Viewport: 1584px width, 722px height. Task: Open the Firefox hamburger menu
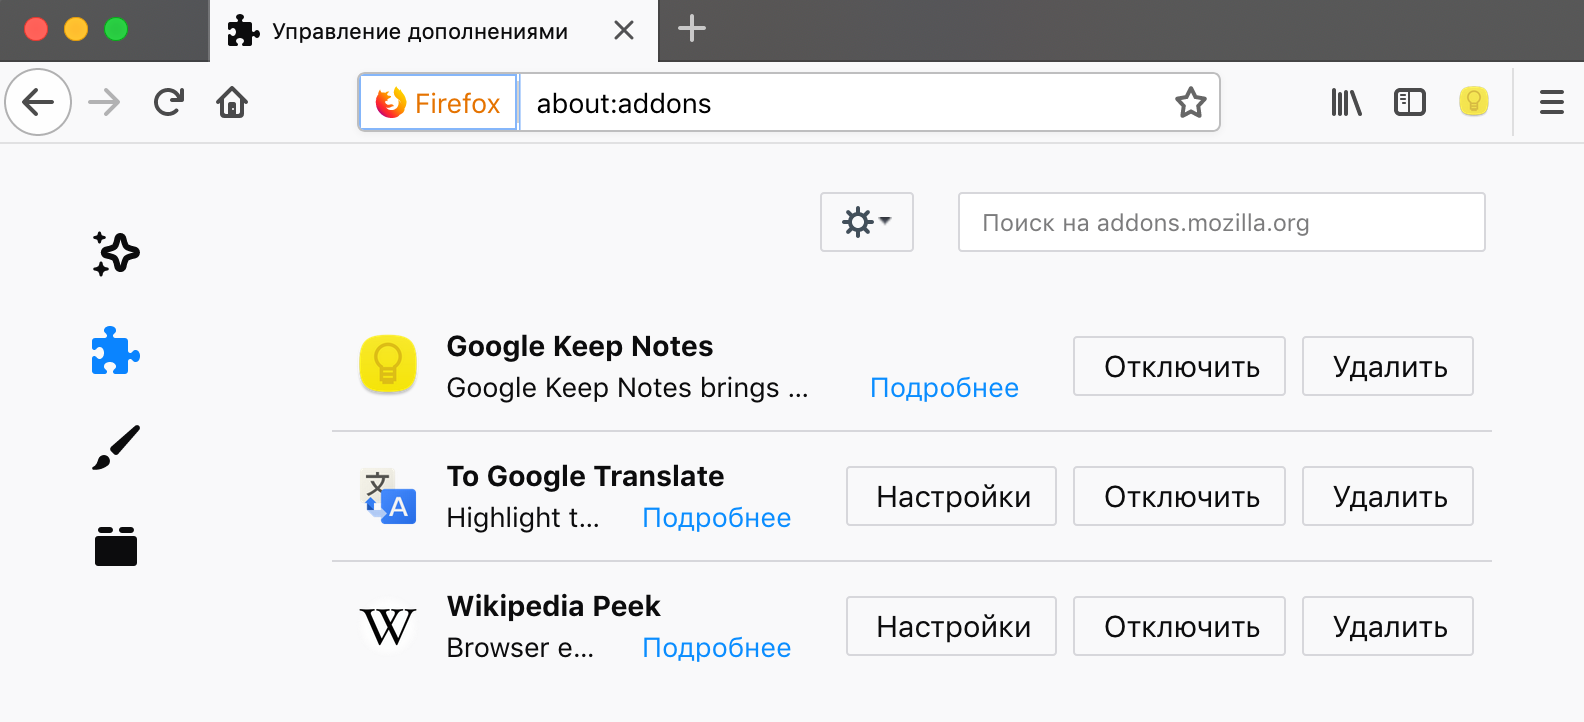[x=1551, y=102]
